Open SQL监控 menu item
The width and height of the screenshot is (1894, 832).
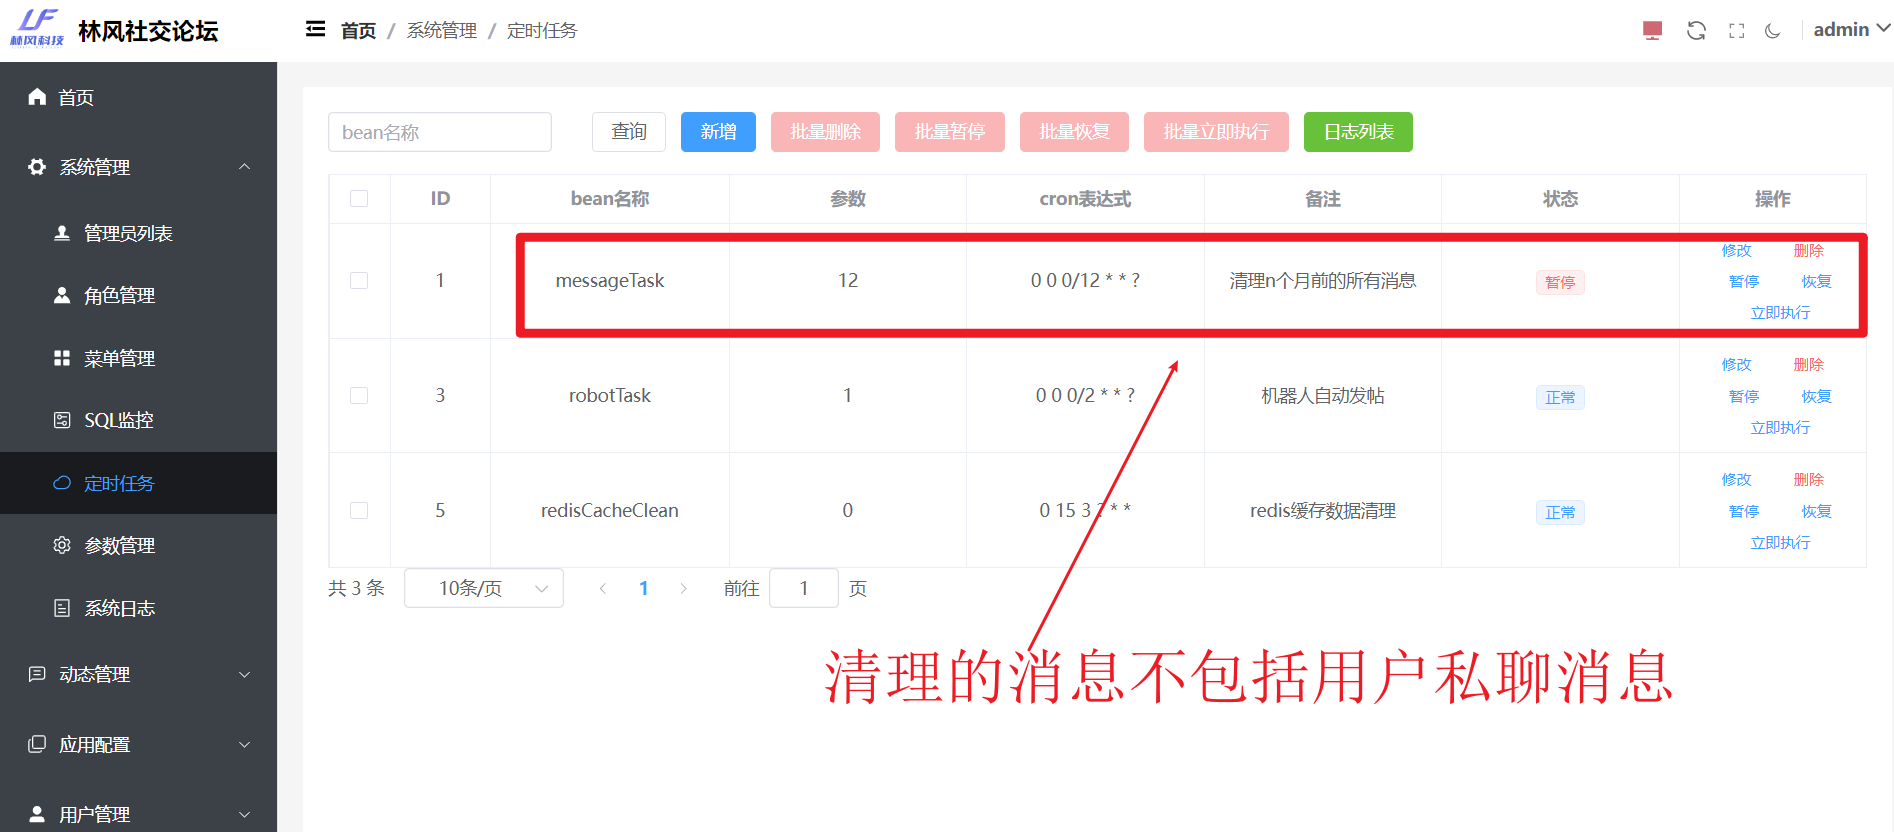coord(138,421)
